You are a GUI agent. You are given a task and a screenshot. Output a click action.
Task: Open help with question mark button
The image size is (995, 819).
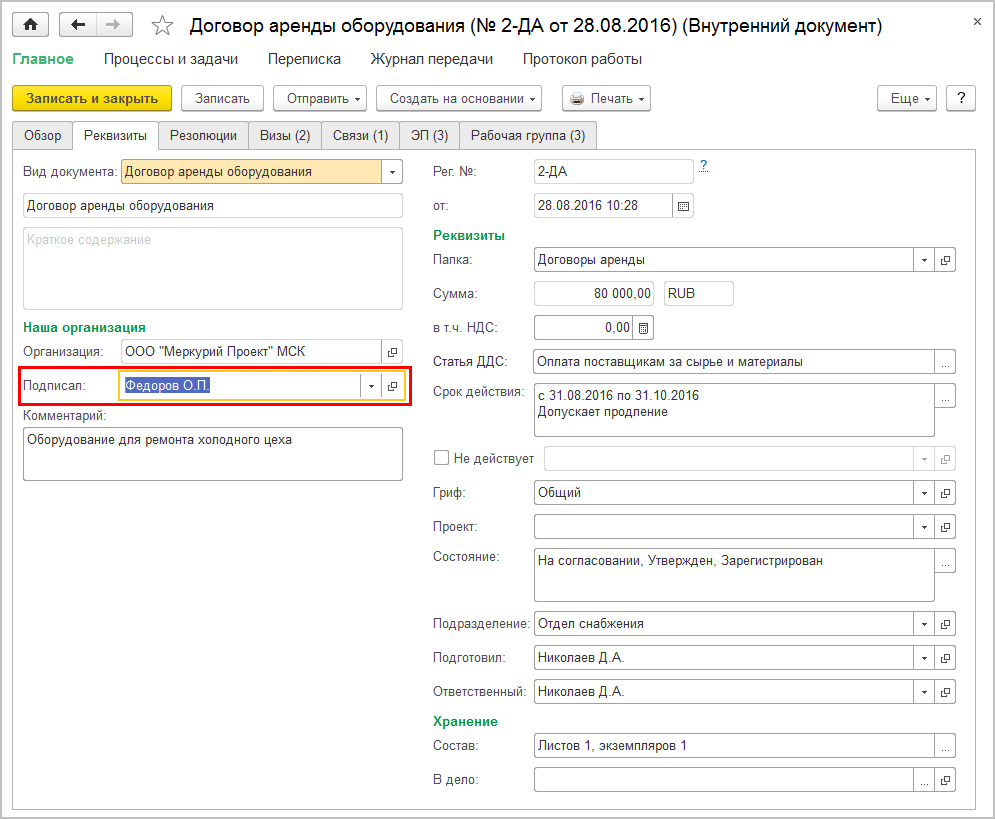click(961, 98)
